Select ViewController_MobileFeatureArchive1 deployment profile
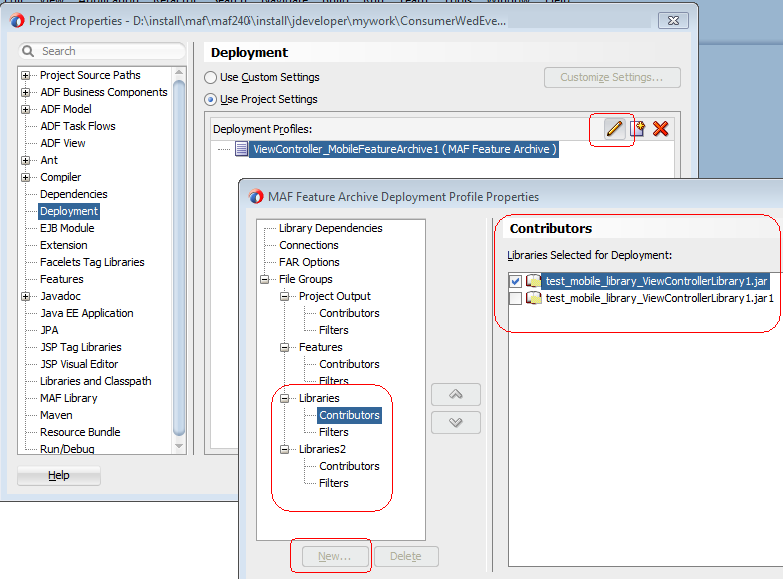The width and height of the screenshot is (783, 579). (x=404, y=149)
